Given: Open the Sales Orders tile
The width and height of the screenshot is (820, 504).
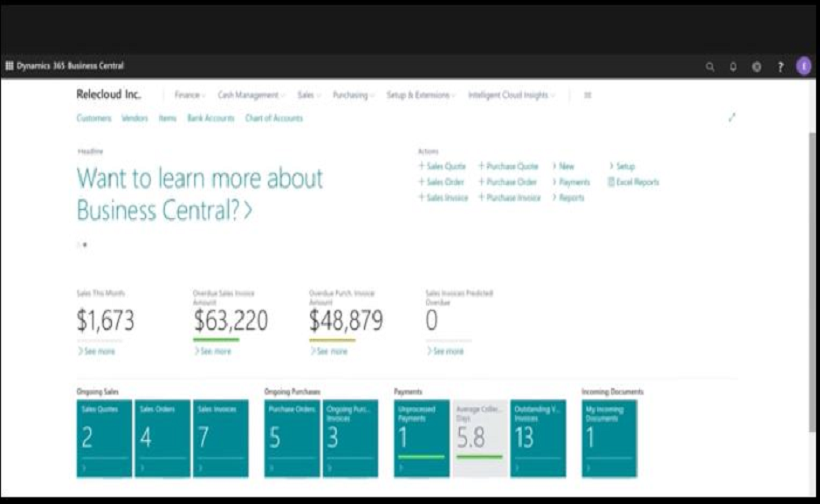Looking at the screenshot, I should [163, 439].
